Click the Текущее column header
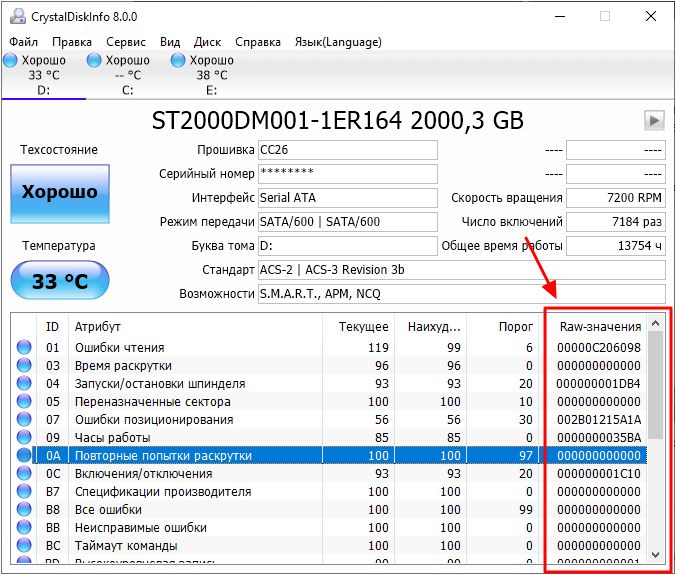This screenshot has width=676, height=575. click(x=359, y=327)
